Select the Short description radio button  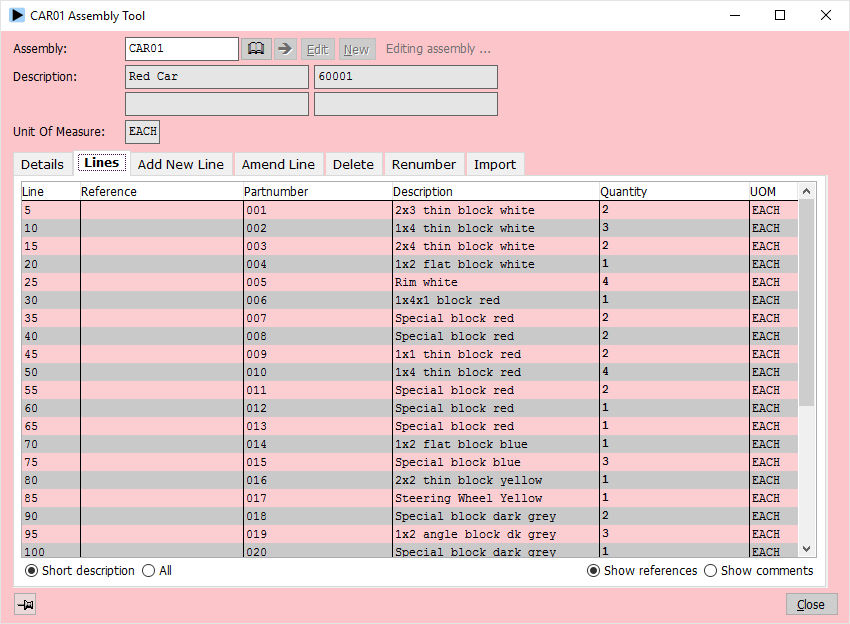31,570
